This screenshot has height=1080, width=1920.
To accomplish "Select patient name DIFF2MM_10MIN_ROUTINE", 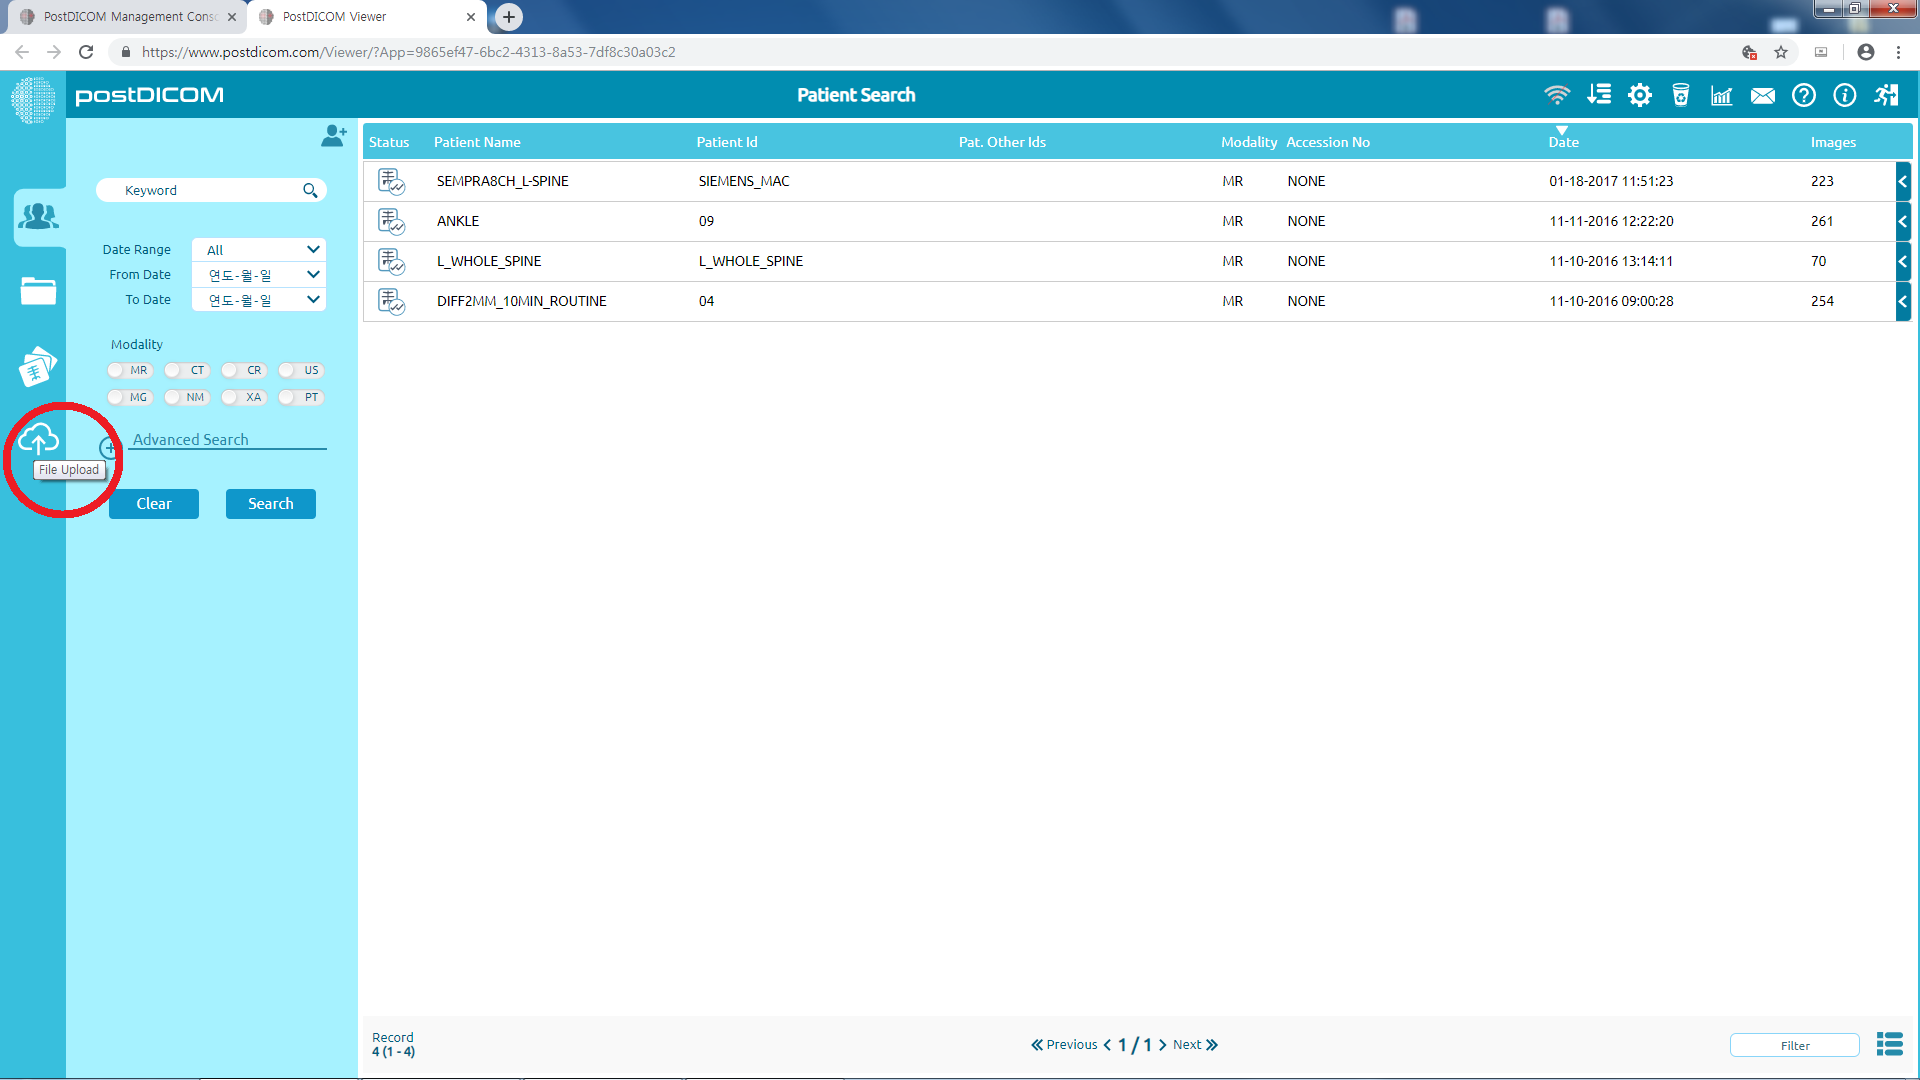I will (521, 301).
